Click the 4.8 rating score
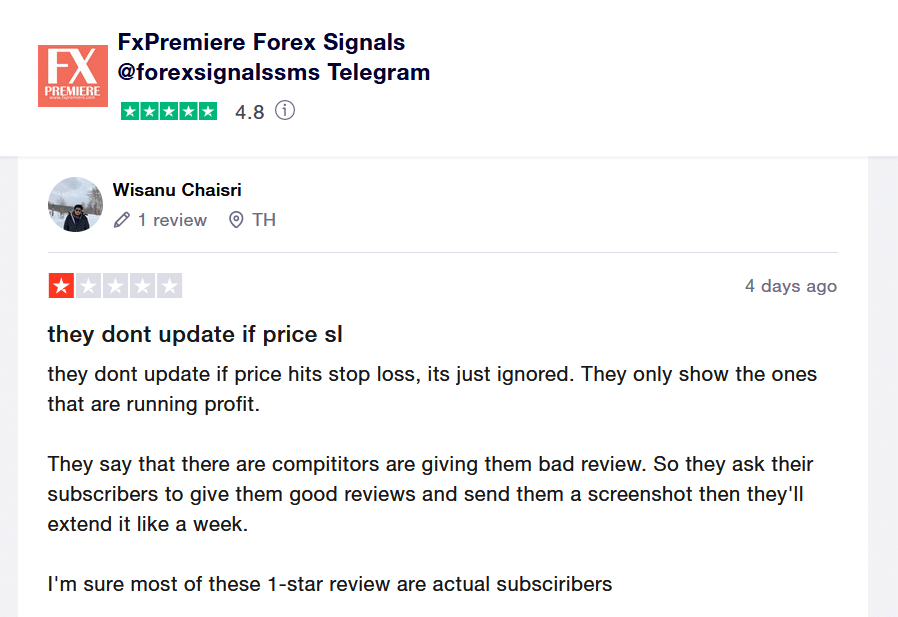 point(250,111)
